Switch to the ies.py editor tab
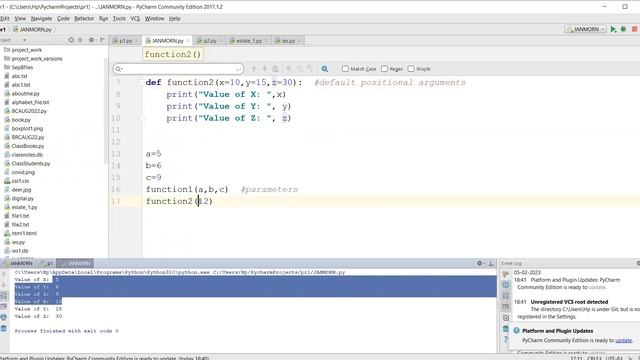The height and width of the screenshot is (360, 640). (287, 41)
